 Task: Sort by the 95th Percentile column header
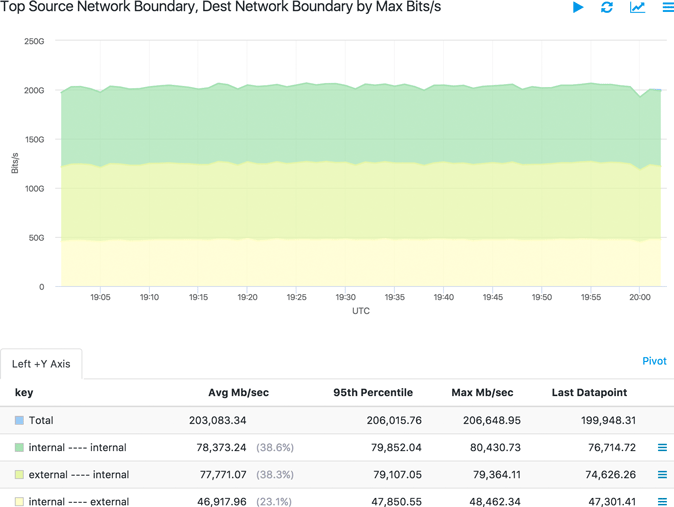pos(373,393)
